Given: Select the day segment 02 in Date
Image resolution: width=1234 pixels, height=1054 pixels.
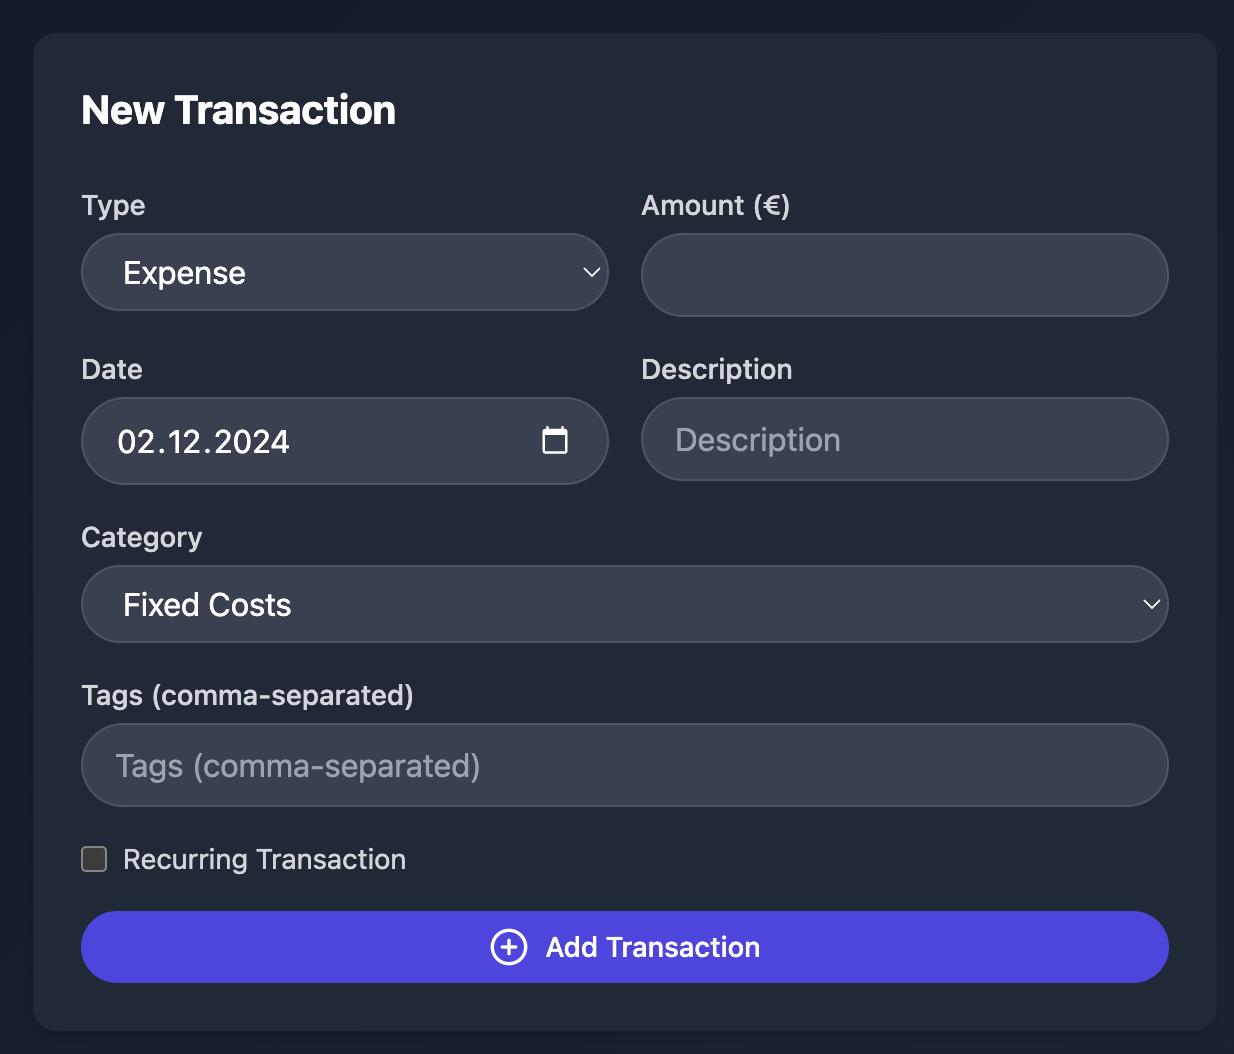Looking at the screenshot, I should 133,441.
